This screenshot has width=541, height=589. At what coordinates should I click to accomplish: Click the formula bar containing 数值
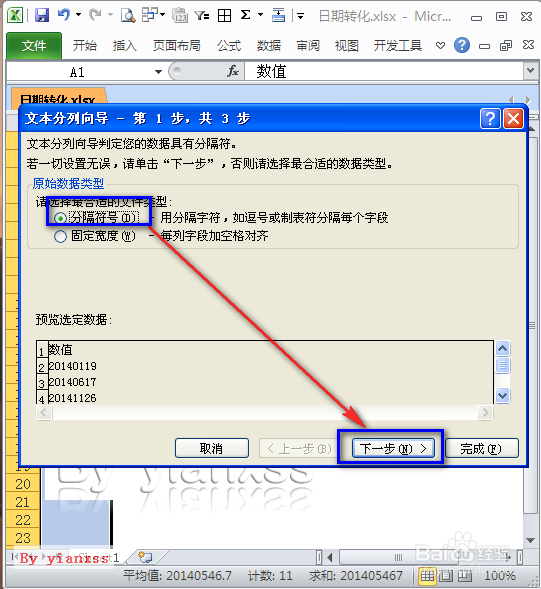[x=384, y=71]
